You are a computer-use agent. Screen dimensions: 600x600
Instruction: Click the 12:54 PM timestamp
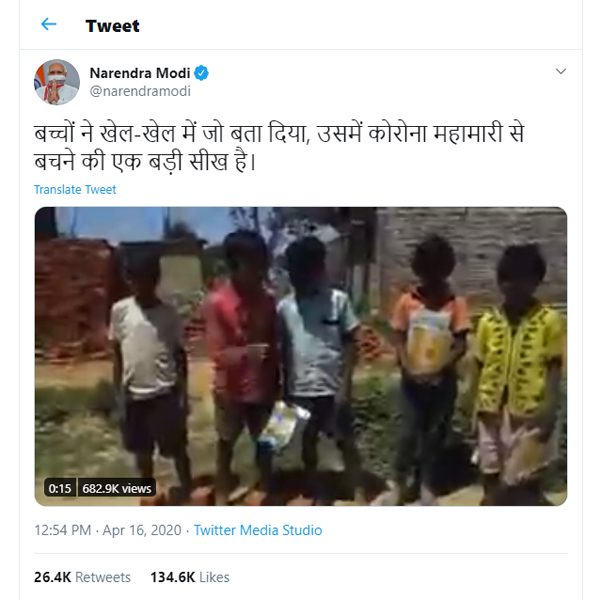pyautogui.click(x=64, y=530)
